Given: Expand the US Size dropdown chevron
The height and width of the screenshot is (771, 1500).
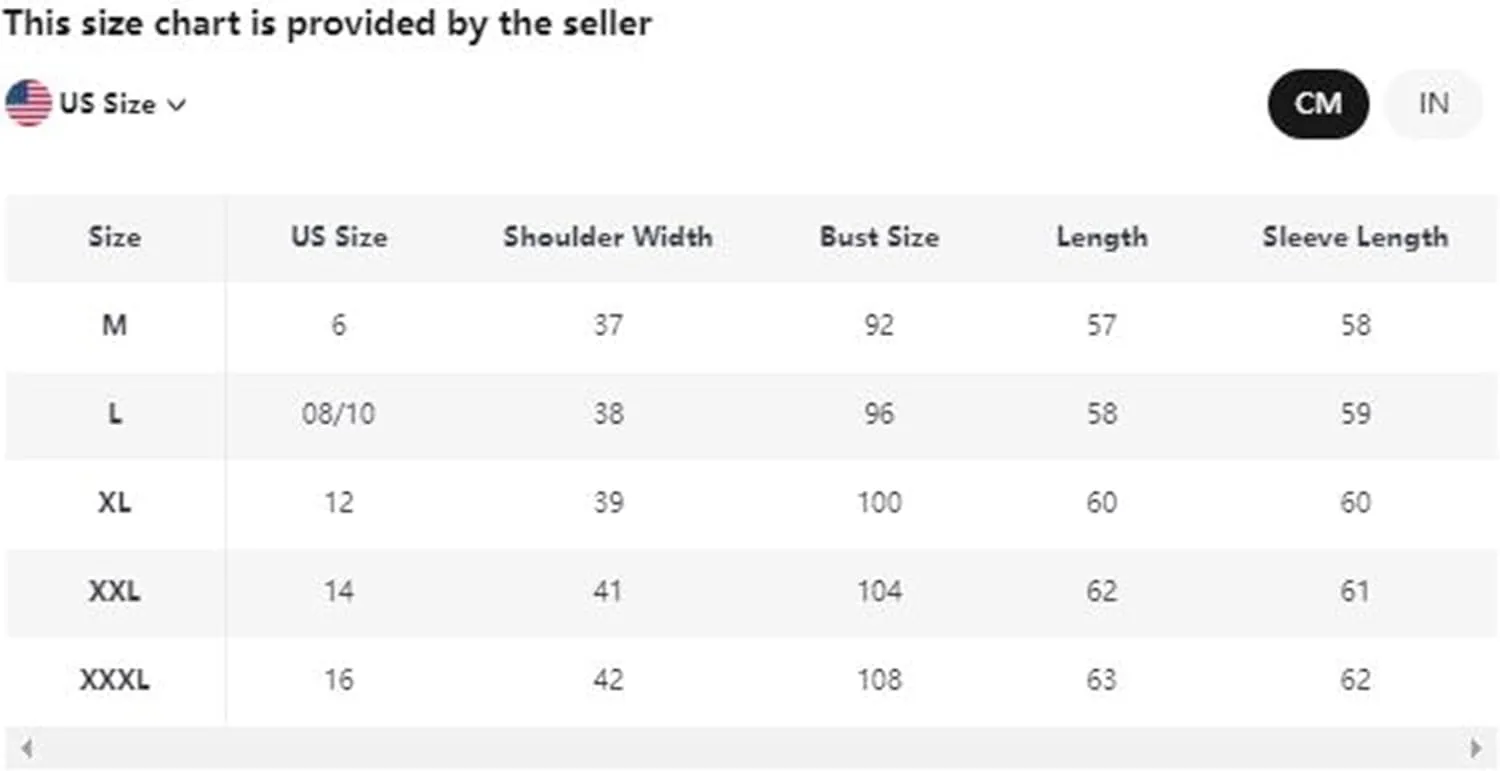Looking at the screenshot, I should (176, 105).
